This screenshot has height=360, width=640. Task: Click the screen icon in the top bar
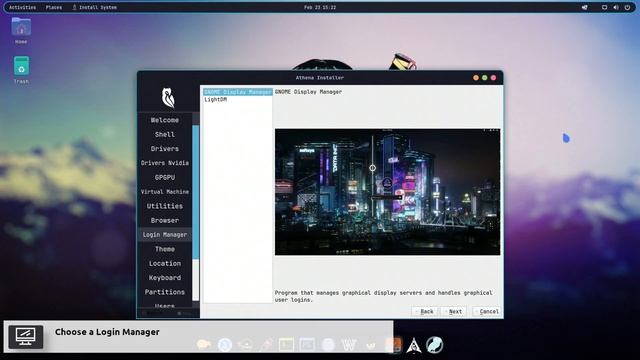click(604, 7)
